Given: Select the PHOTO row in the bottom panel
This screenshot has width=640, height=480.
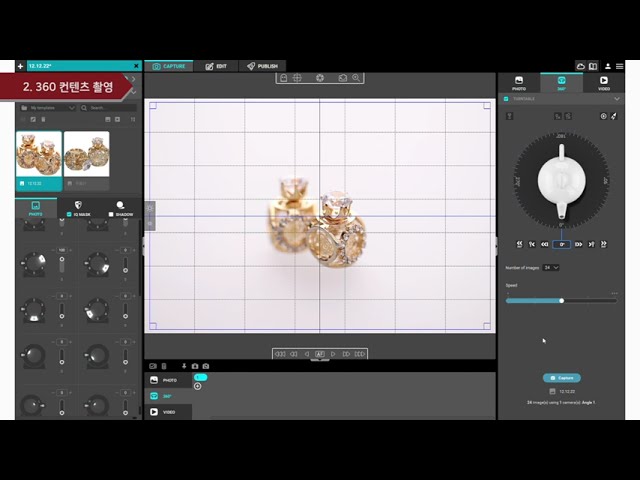Looking at the screenshot, I should point(168,380).
